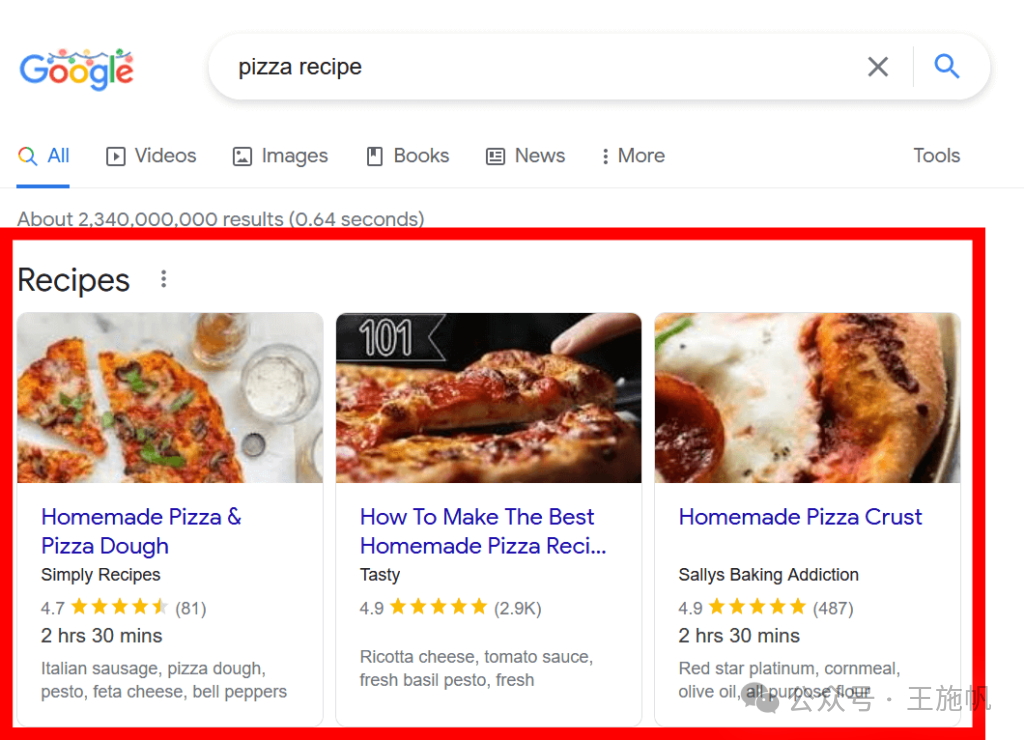The width and height of the screenshot is (1024, 740).
Task: Click the blue magnifier search icon
Action: pos(946,66)
